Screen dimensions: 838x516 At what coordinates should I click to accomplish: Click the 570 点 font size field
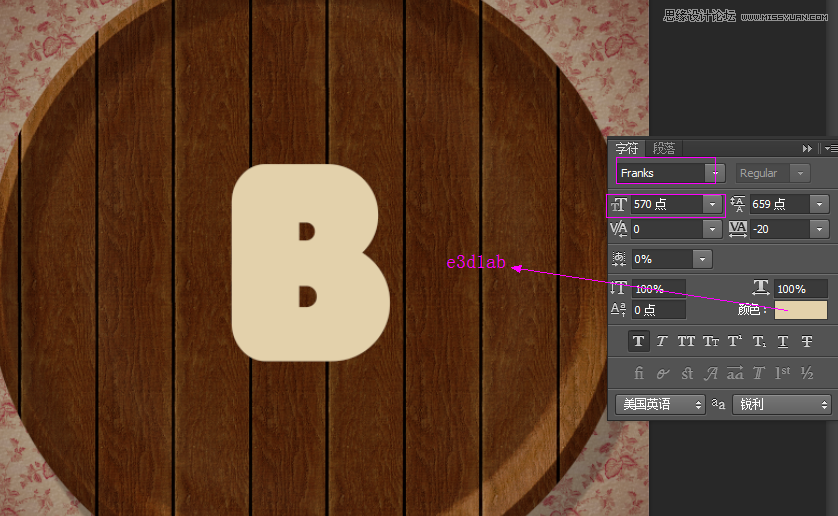pyautogui.click(x=666, y=204)
